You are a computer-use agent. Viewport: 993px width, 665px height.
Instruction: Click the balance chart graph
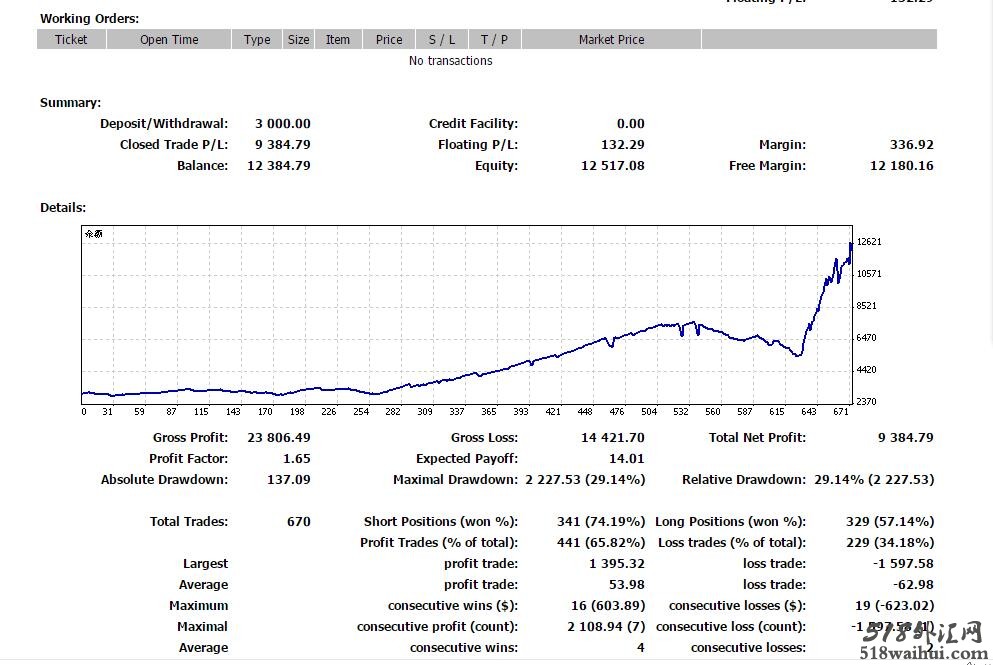(467, 315)
